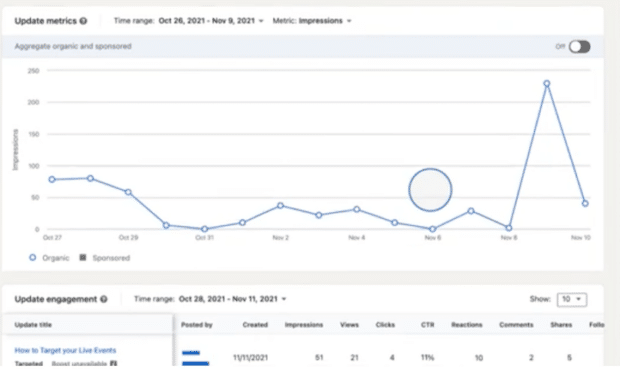The height and width of the screenshot is (372, 620).
Task: Click the Targeted label under the update title
Action: point(28,363)
